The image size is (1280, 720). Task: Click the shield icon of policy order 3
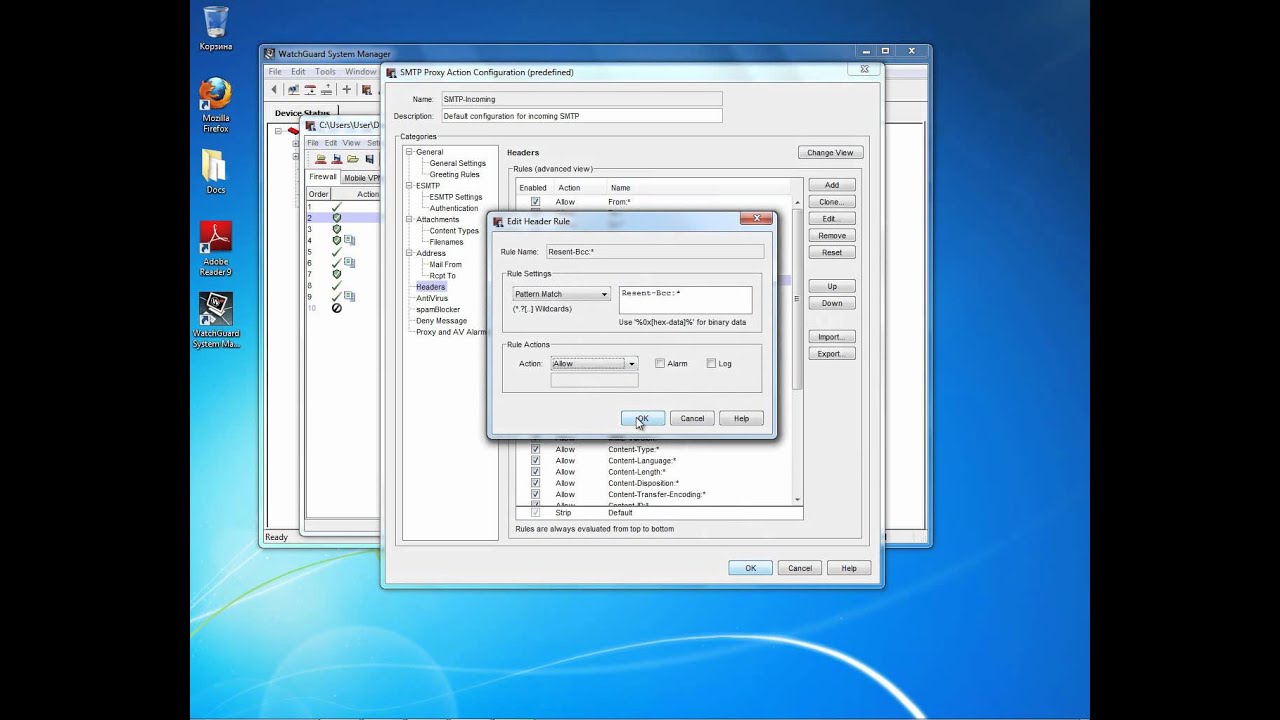pos(336,229)
